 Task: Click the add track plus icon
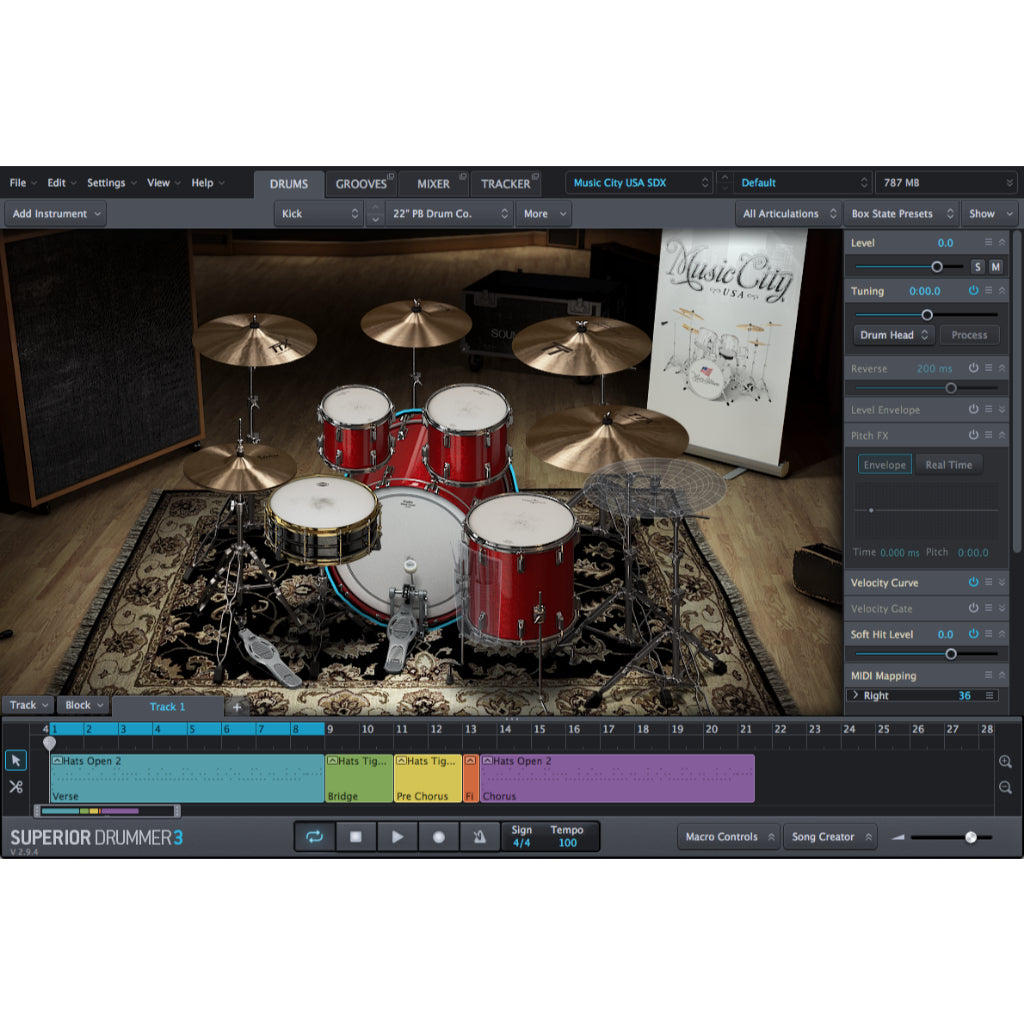coord(236,706)
